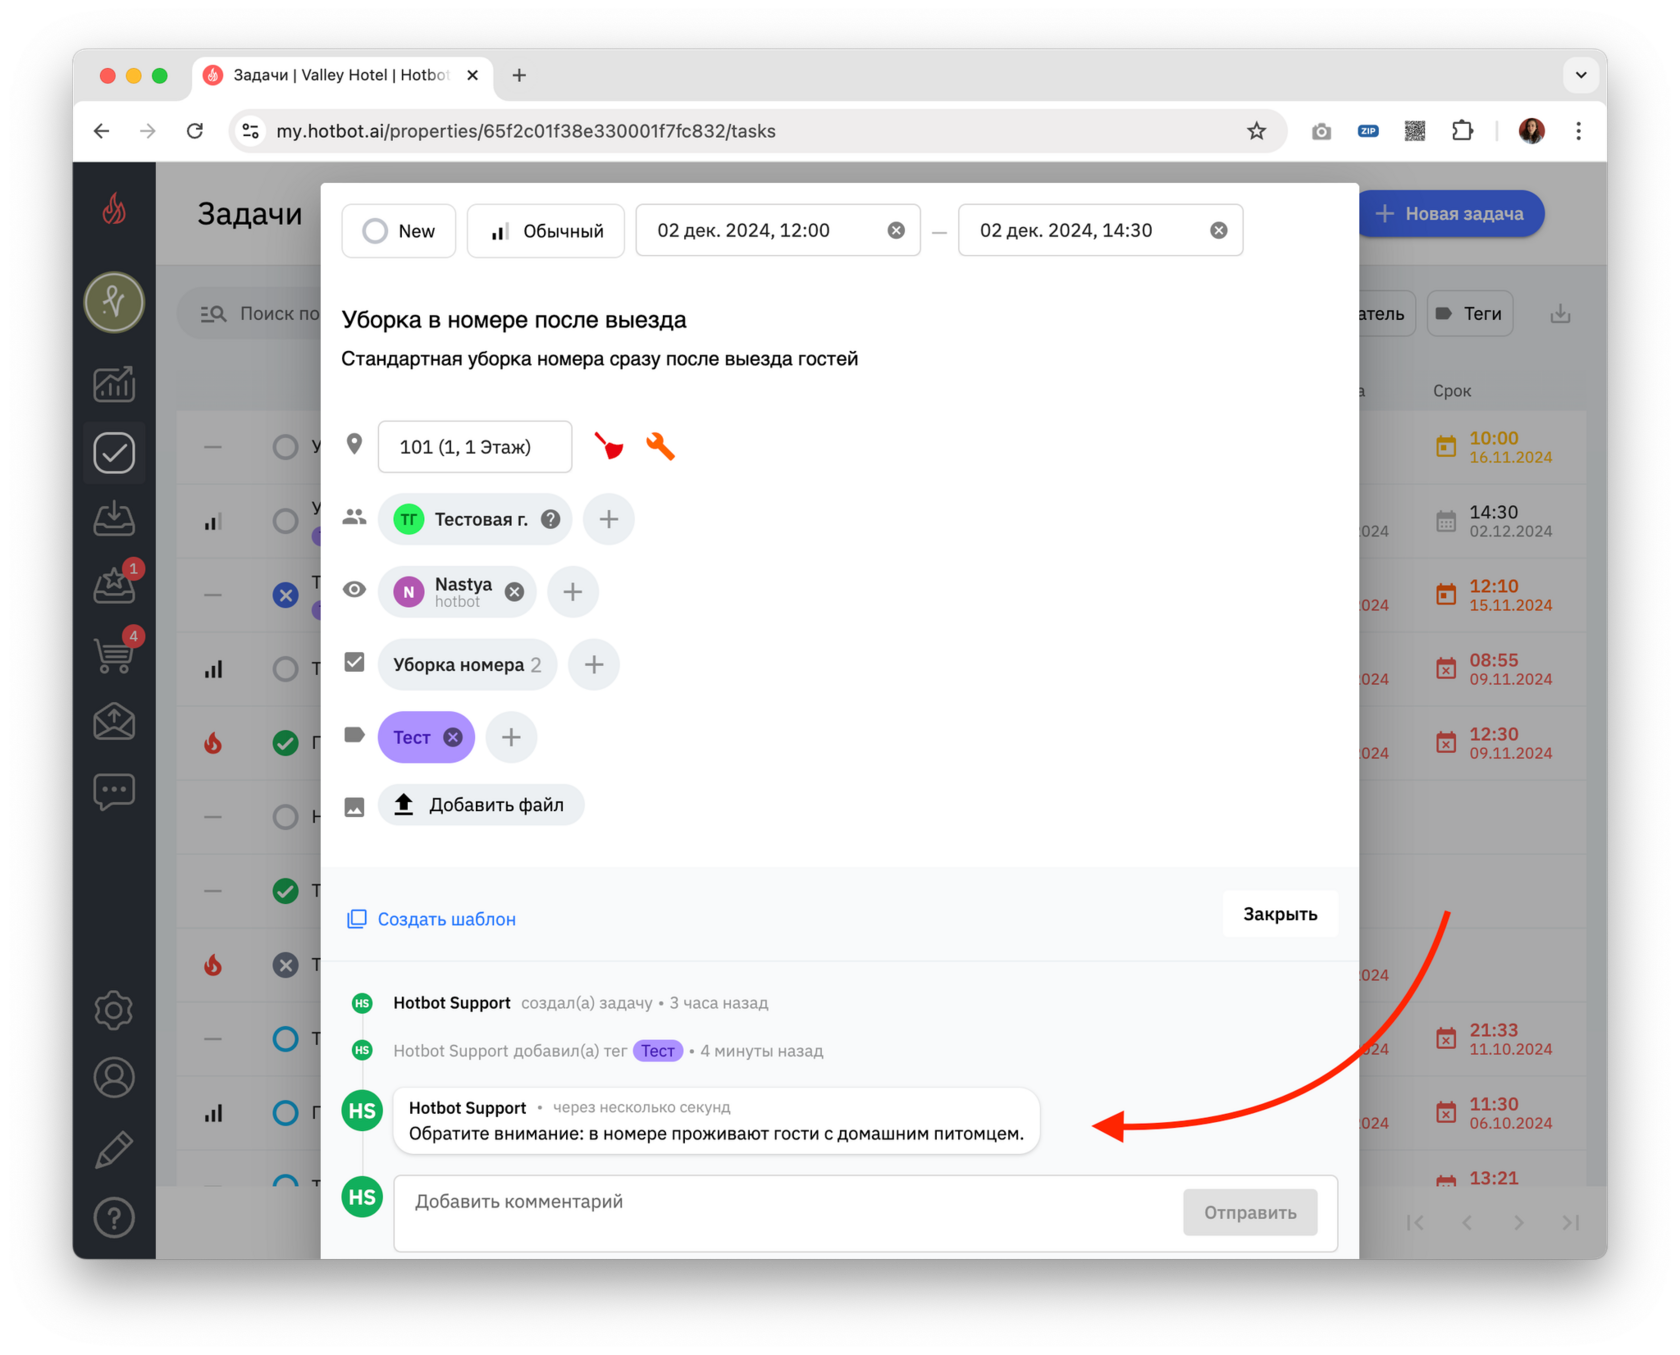The image size is (1680, 1355).
Task: Toggle green check status in 12:30 09.11.2024 row
Action: (x=285, y=743)
